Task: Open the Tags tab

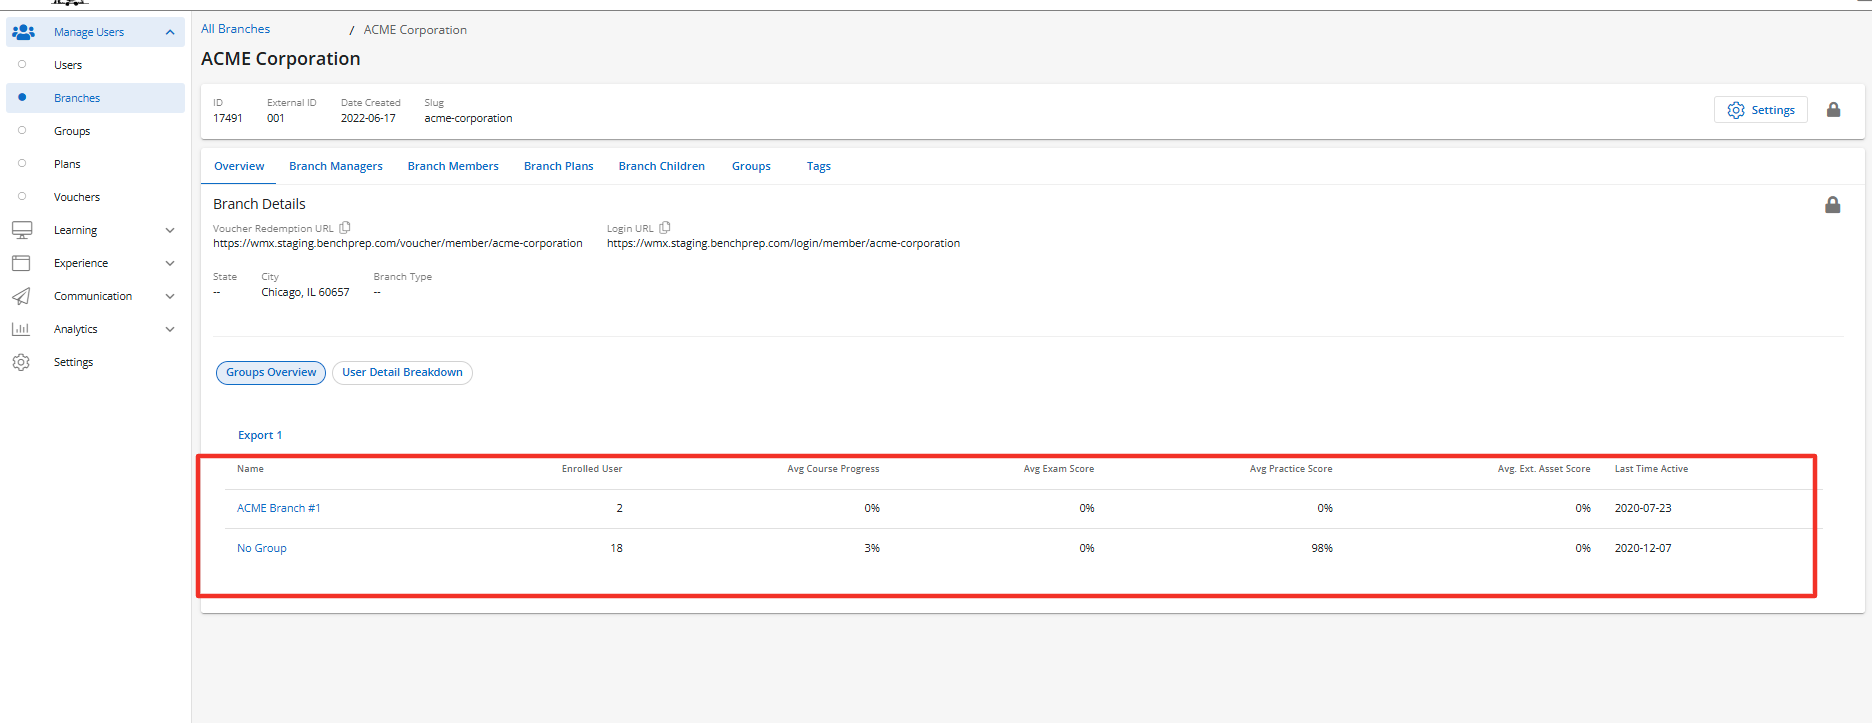Action: [x=819, y=166]
